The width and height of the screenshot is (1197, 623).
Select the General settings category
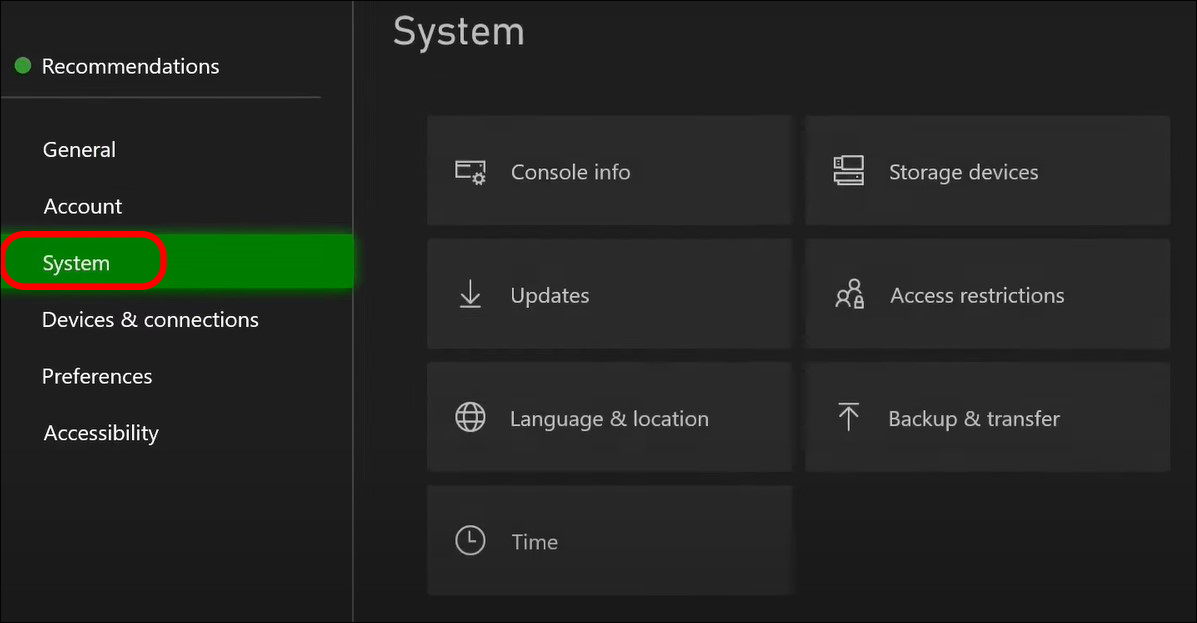(79, 149)
